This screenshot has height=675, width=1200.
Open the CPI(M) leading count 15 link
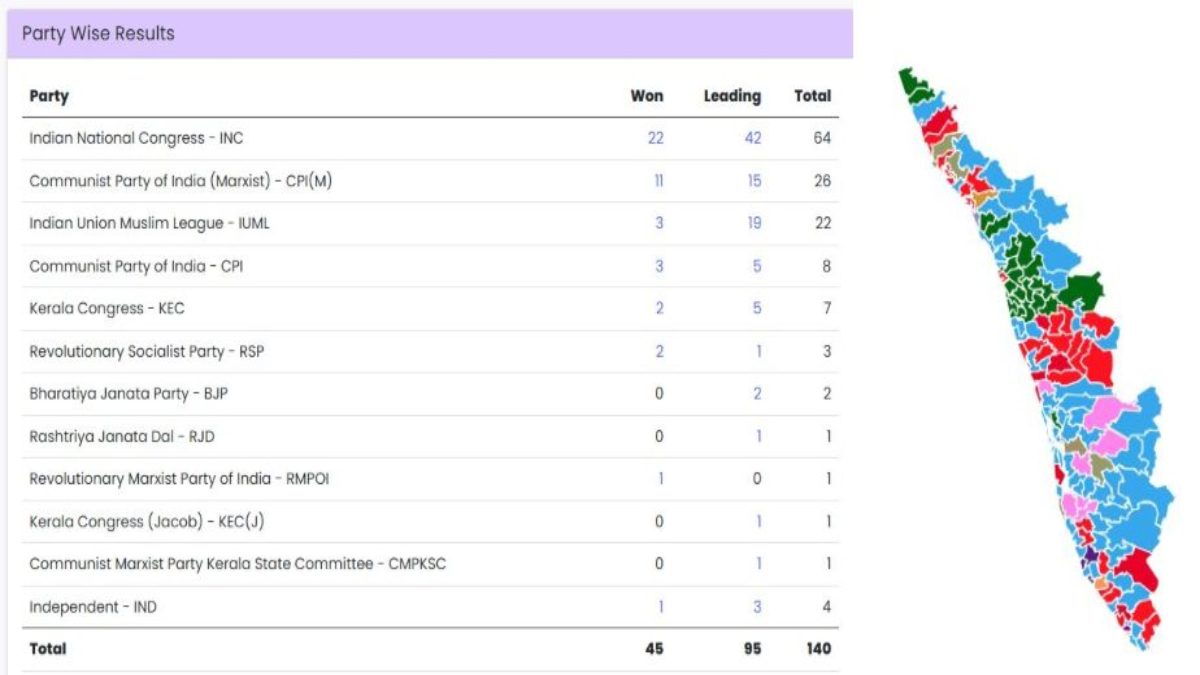[754, 181]
